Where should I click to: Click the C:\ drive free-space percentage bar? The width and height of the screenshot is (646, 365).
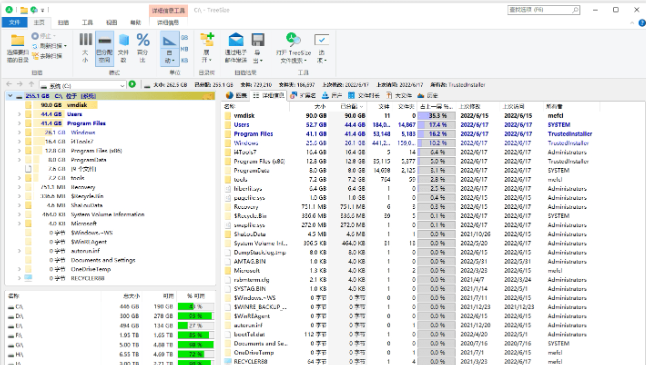click(196, 307)
